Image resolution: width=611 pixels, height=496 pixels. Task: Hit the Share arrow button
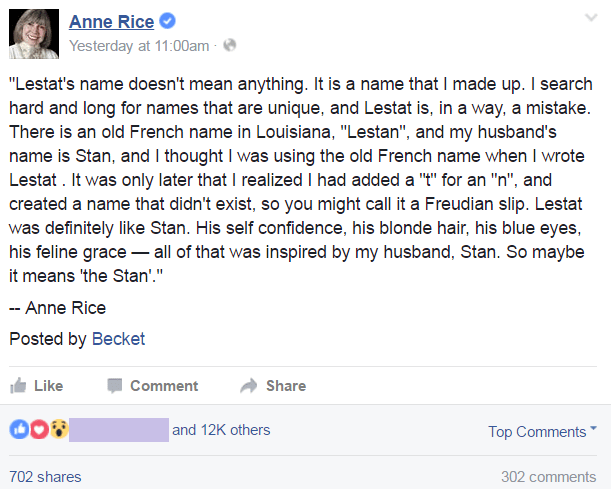tap(273, 386)
